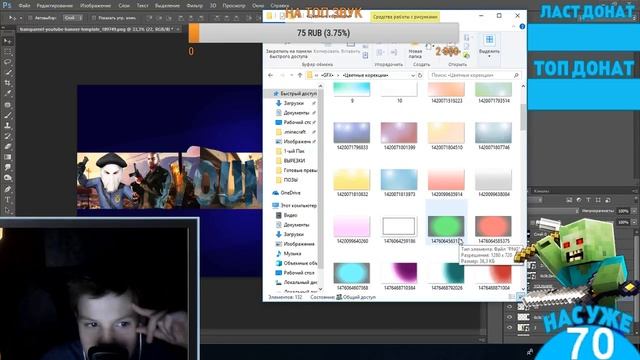
Task: Select the green oval image thumbnail
Action: tap(446, 227)
